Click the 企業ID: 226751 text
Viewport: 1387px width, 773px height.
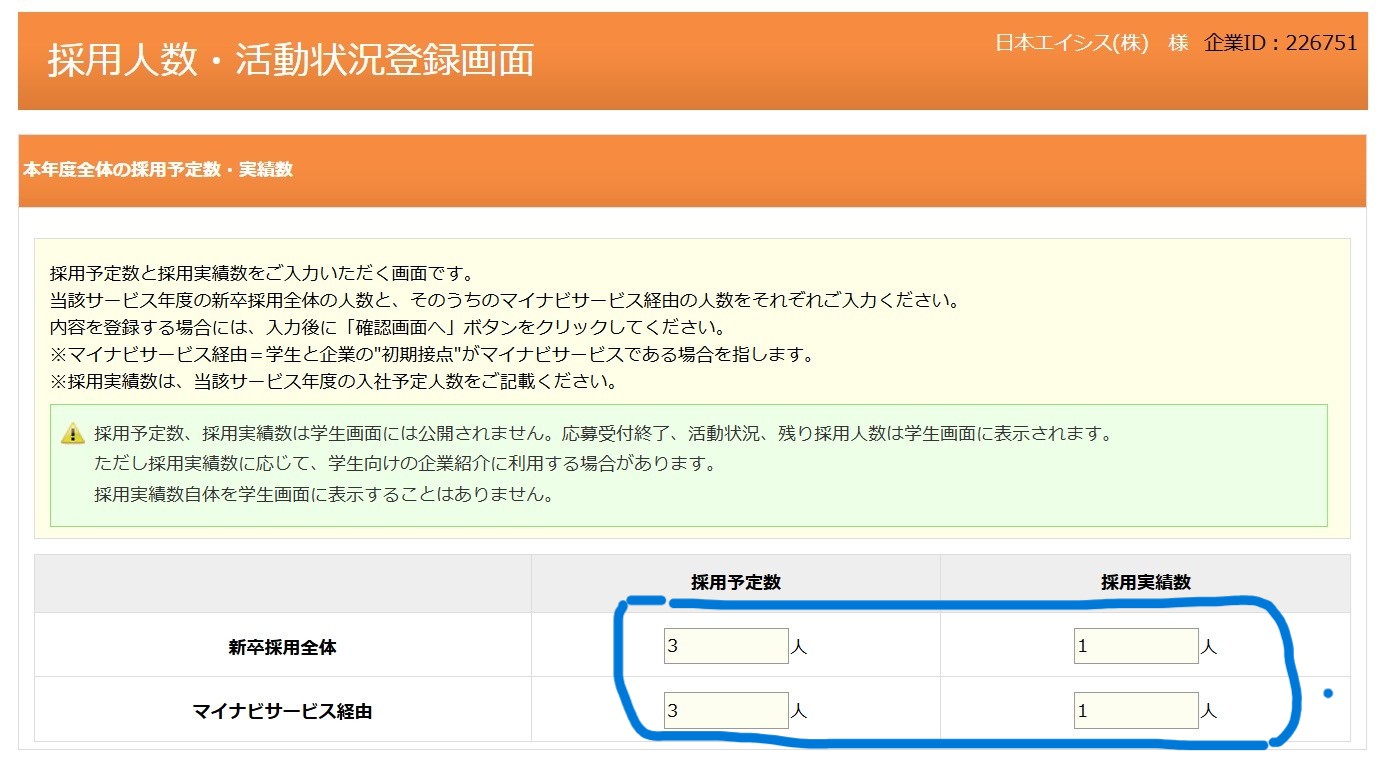tap(1281, 43)
